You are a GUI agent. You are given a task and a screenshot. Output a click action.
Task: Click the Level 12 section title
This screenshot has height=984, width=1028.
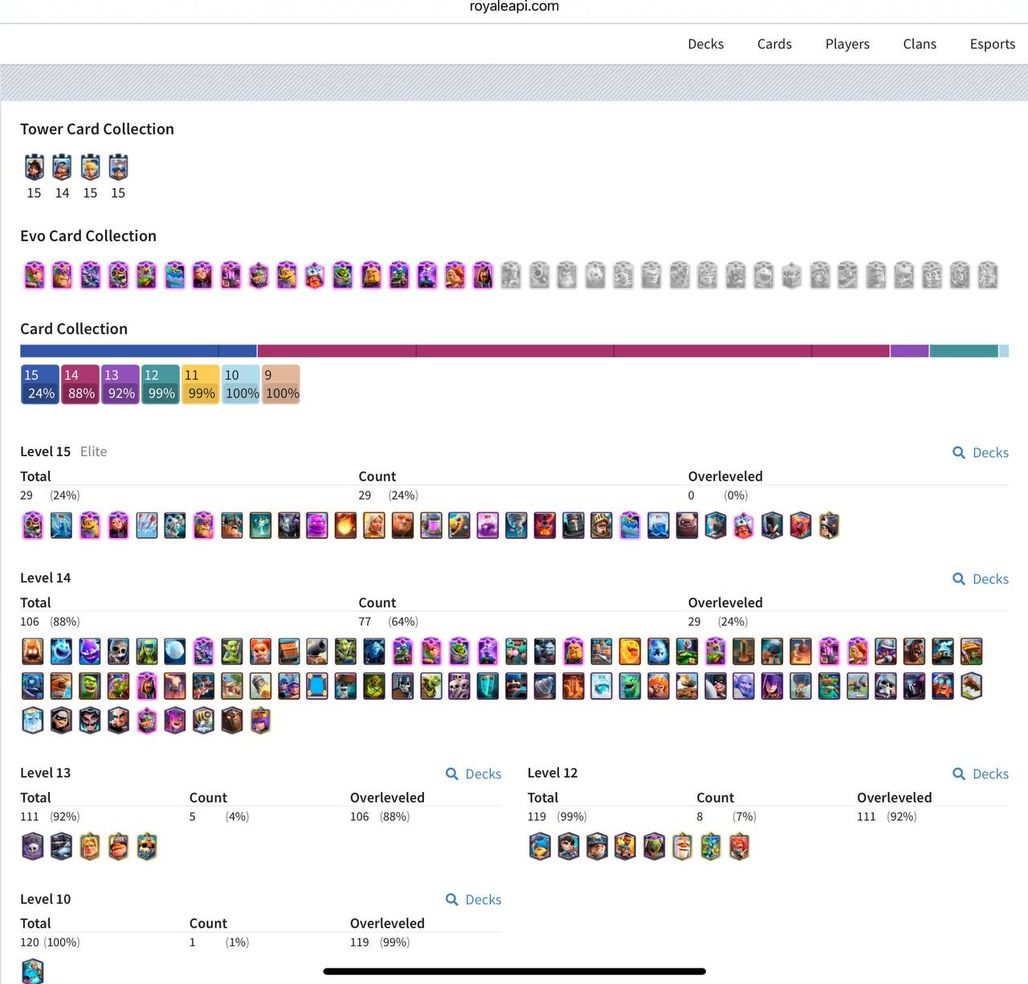(553, 773)
